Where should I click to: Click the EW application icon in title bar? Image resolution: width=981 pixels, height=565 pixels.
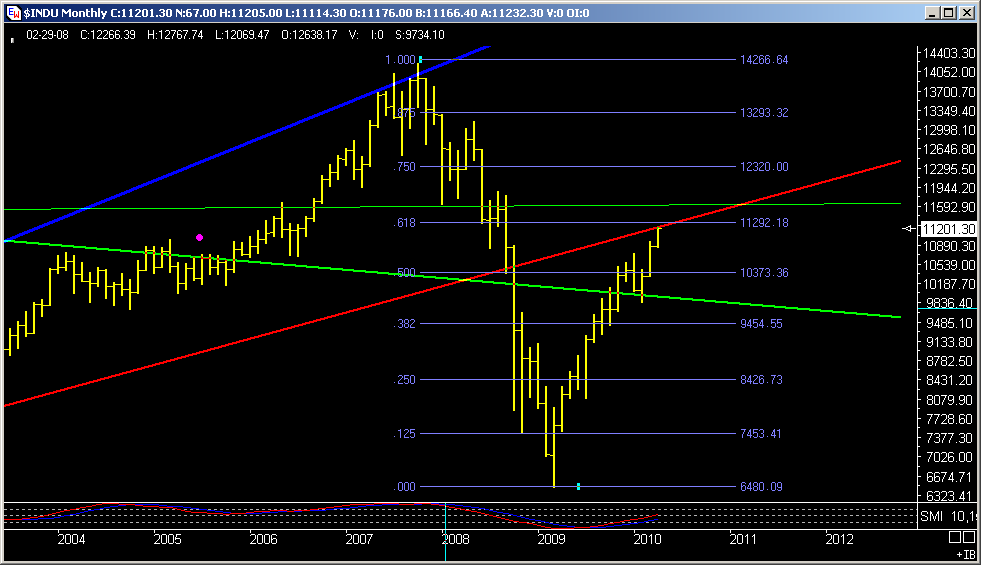click(x=11, y=13)
